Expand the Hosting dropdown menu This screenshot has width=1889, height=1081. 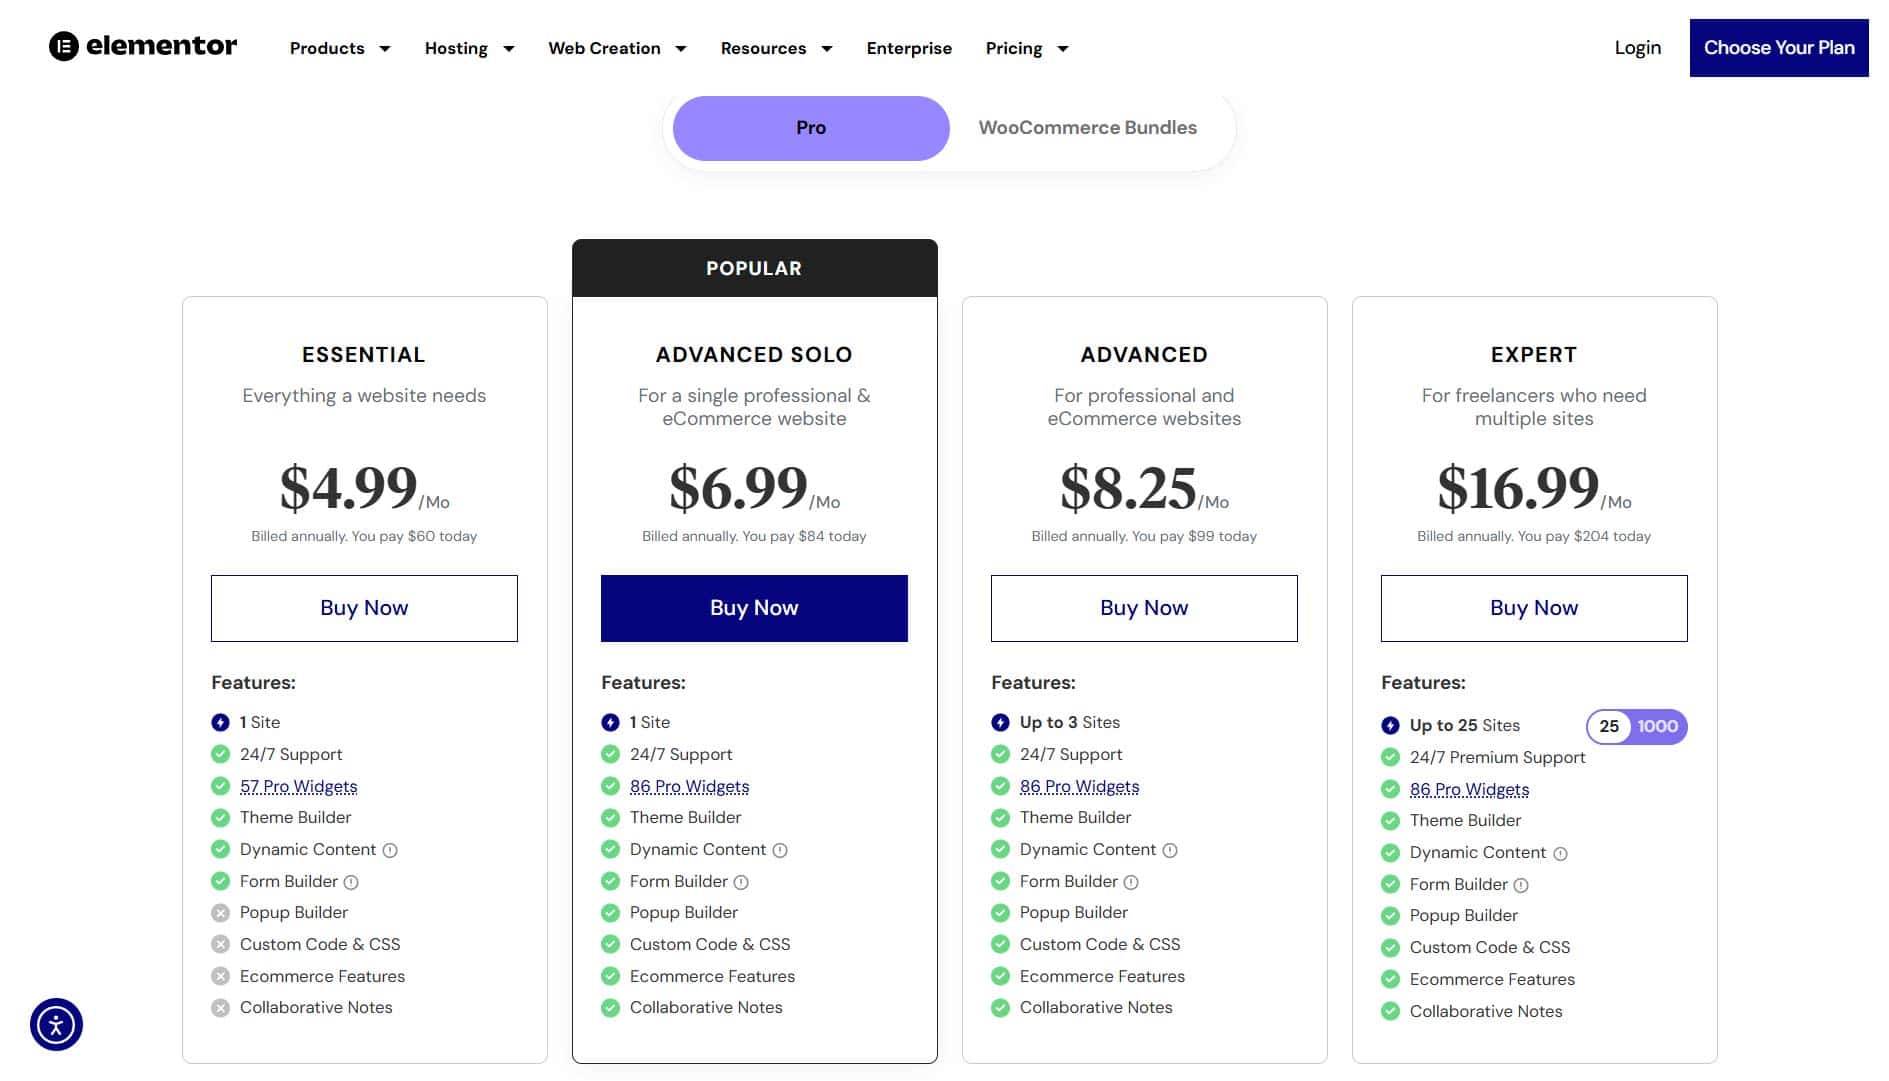click(470, 48)
